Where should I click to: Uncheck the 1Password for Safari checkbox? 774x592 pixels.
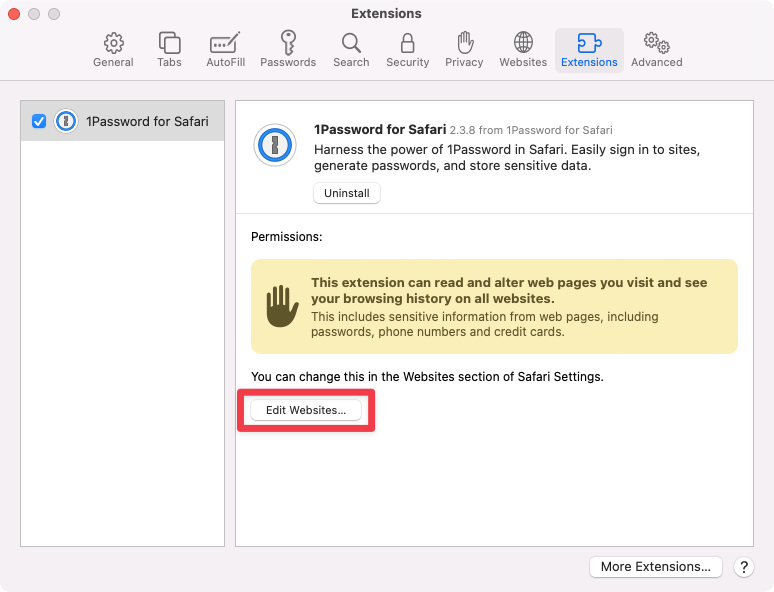(39, 121)
